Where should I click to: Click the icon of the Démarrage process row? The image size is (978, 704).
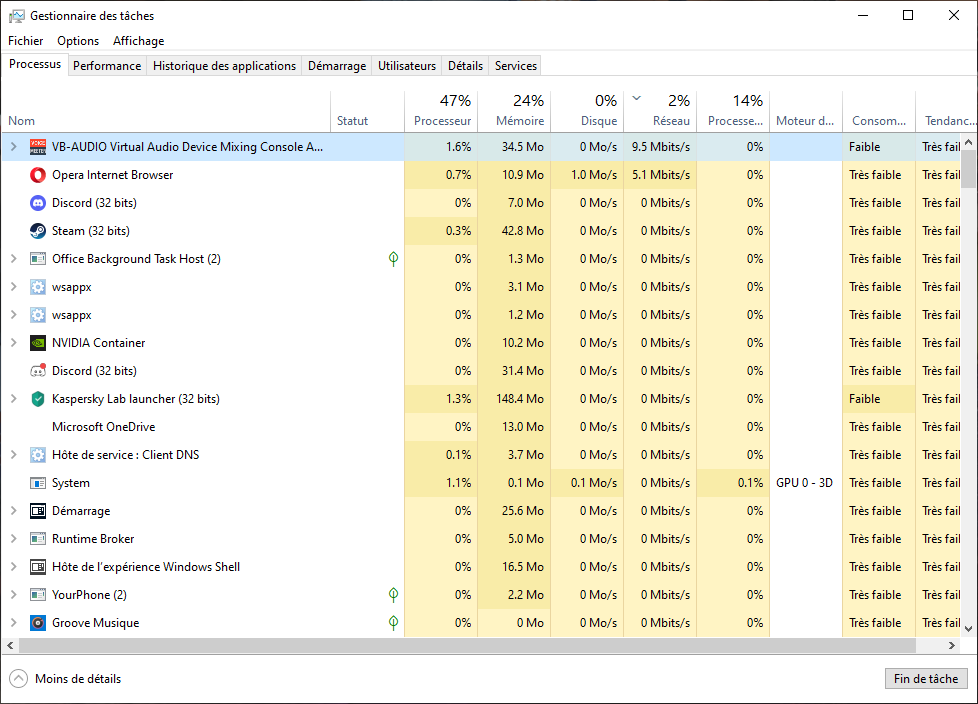coord(38,511)
